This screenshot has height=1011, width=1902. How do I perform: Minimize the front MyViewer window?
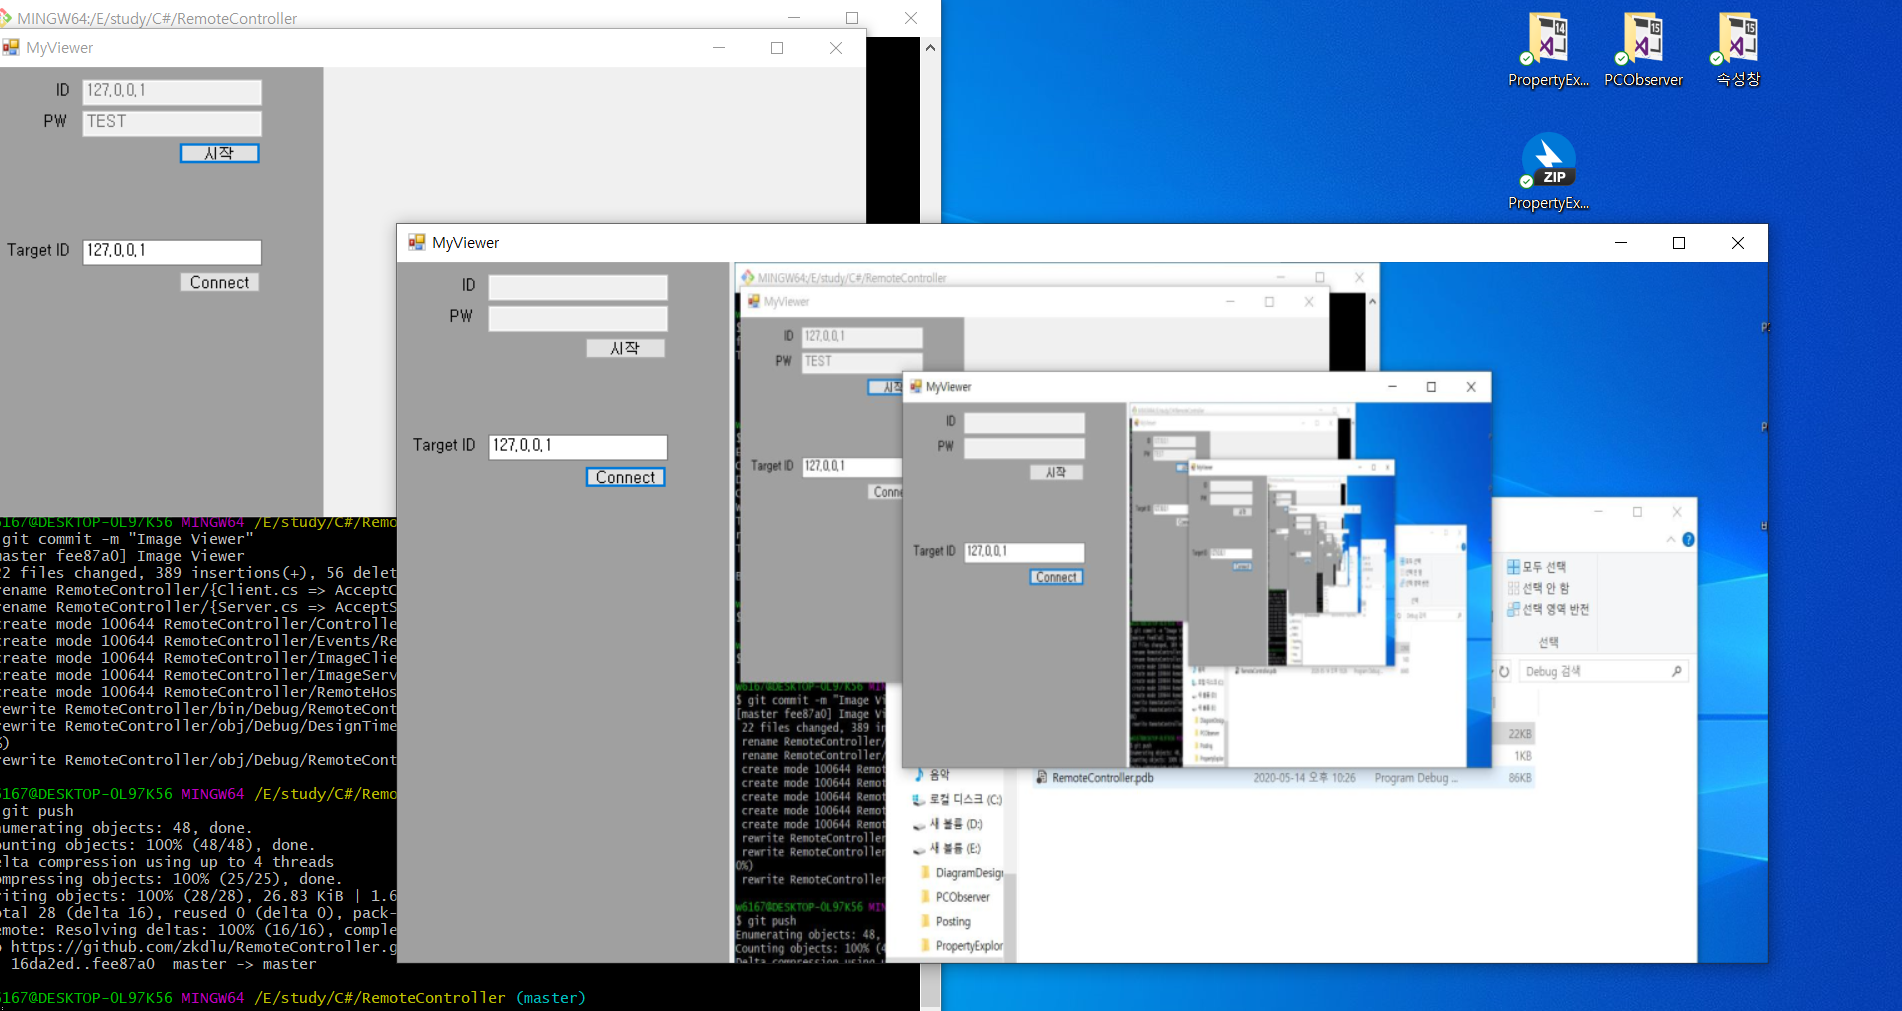(1621, 243)
